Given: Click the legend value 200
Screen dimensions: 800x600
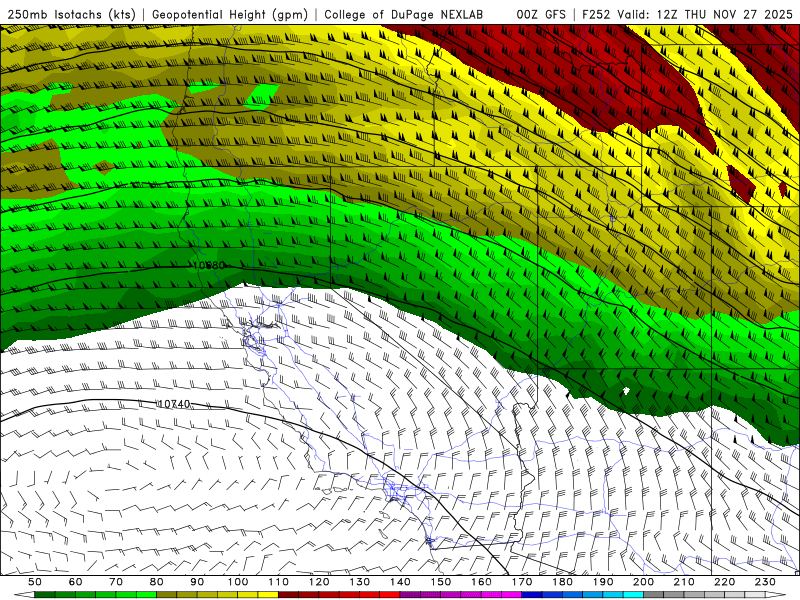Looking at the screenshot, I should coord(644,582).
